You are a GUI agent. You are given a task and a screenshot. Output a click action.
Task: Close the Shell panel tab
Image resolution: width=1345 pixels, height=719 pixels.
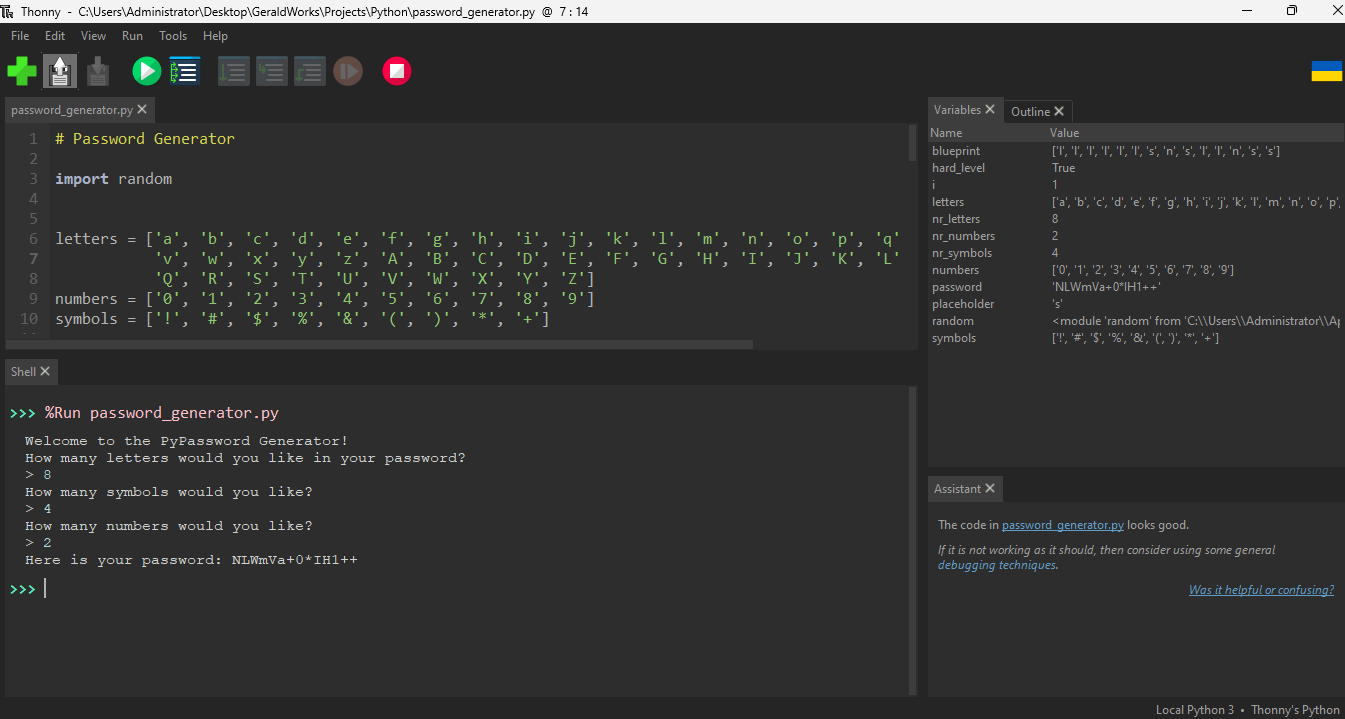coord(45,372)
